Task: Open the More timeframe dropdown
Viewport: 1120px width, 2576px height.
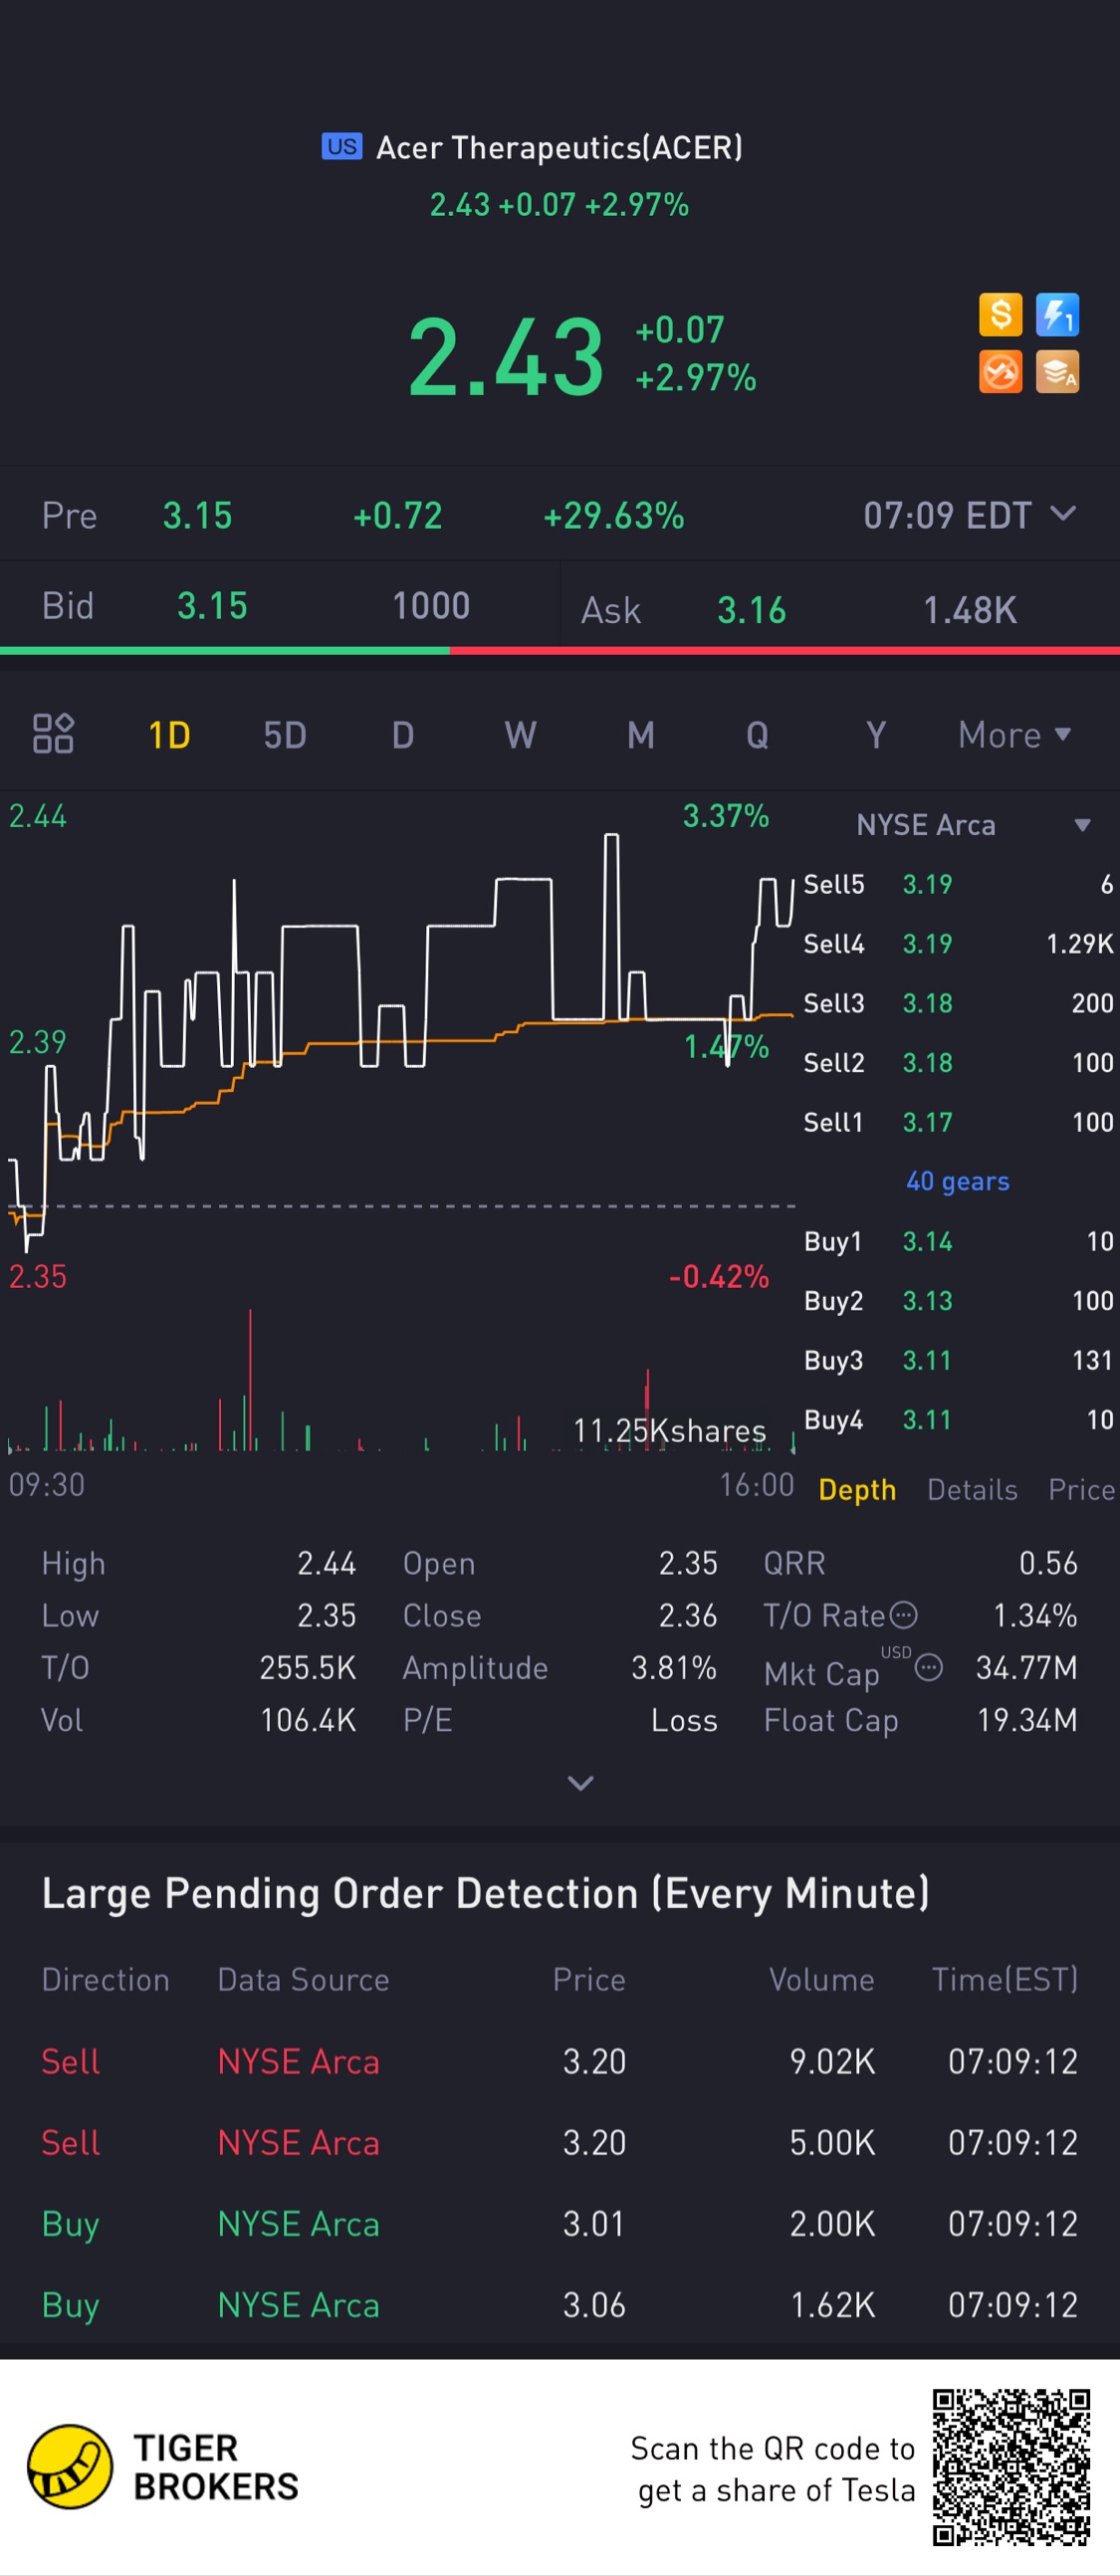Action: 1015,735
